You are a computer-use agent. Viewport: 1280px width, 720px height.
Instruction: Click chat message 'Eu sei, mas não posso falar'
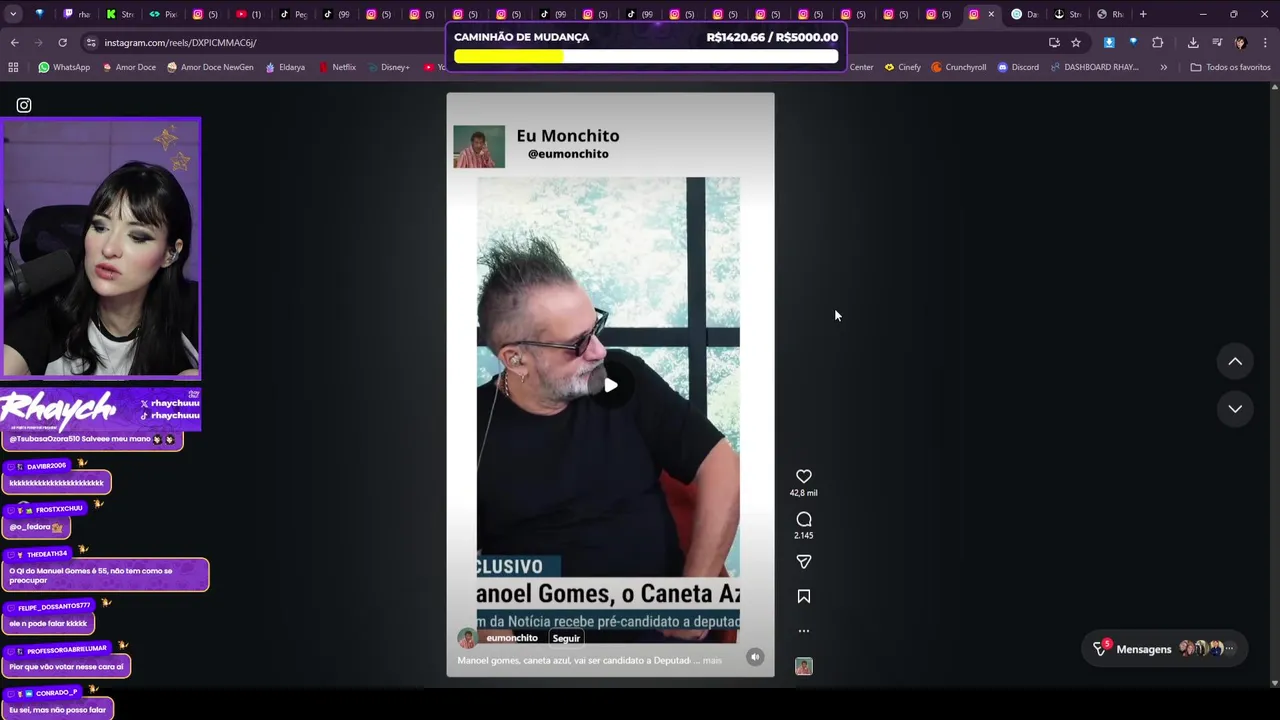click(x=57, y=710)
